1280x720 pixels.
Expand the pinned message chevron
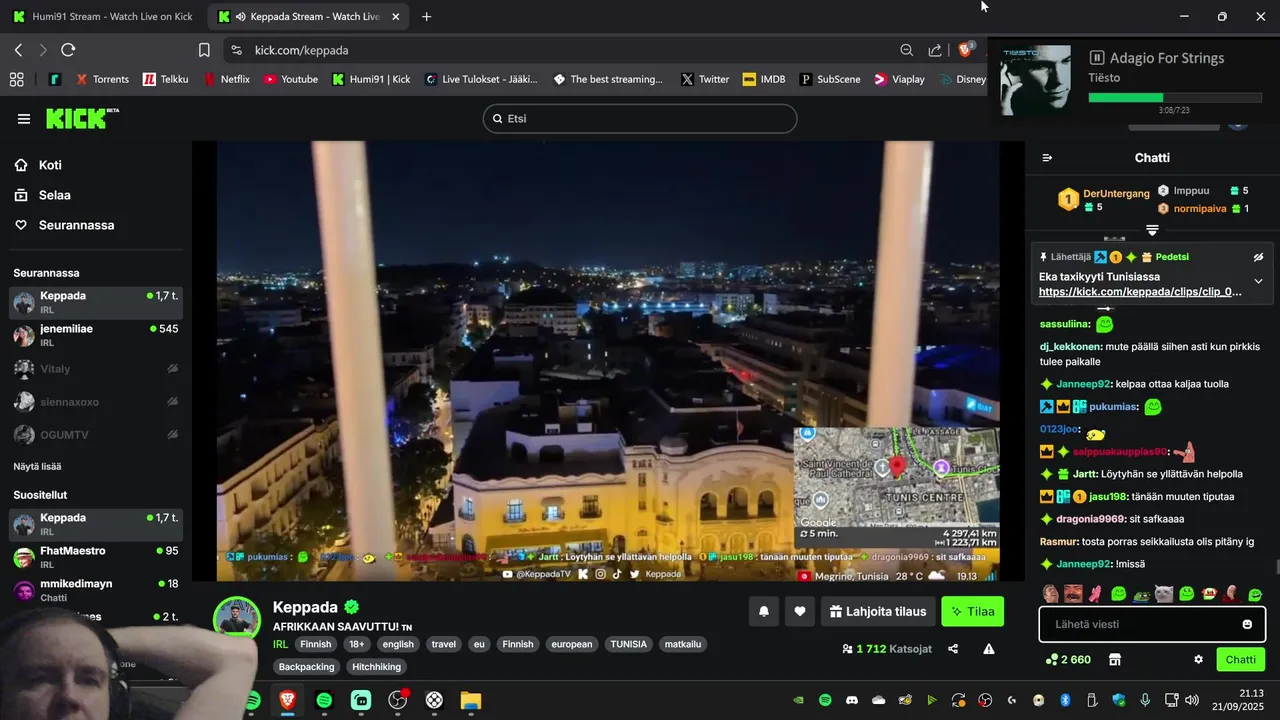1258,281
